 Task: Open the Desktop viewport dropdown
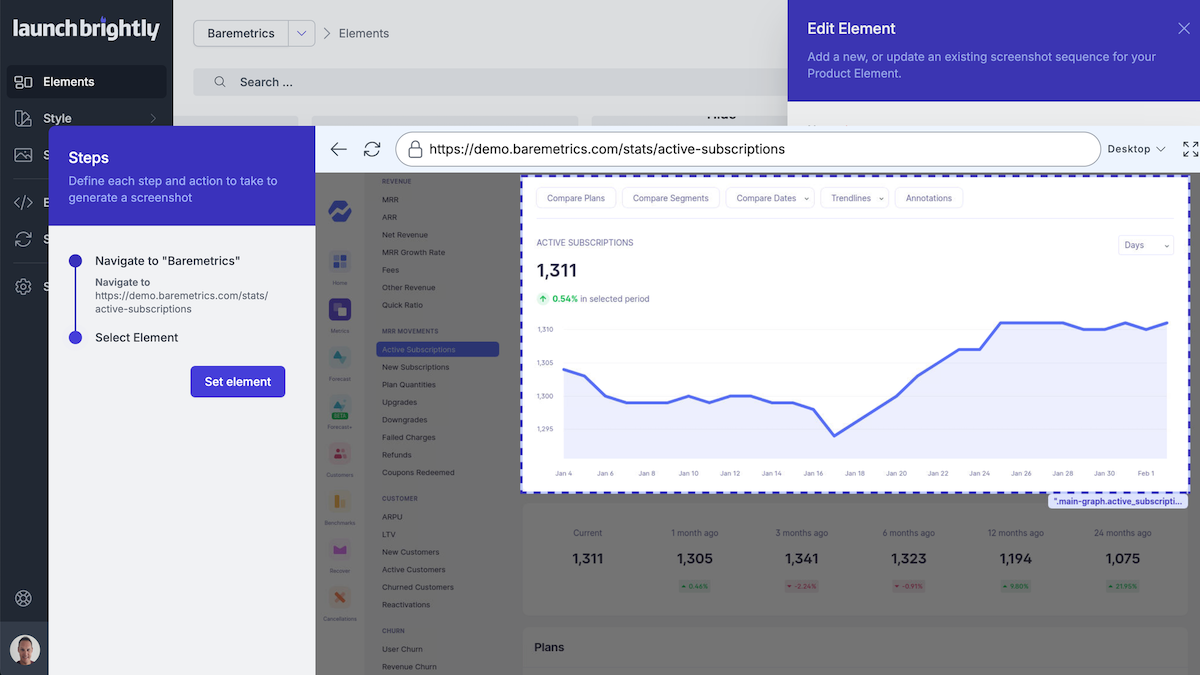tap(1135, 148)
